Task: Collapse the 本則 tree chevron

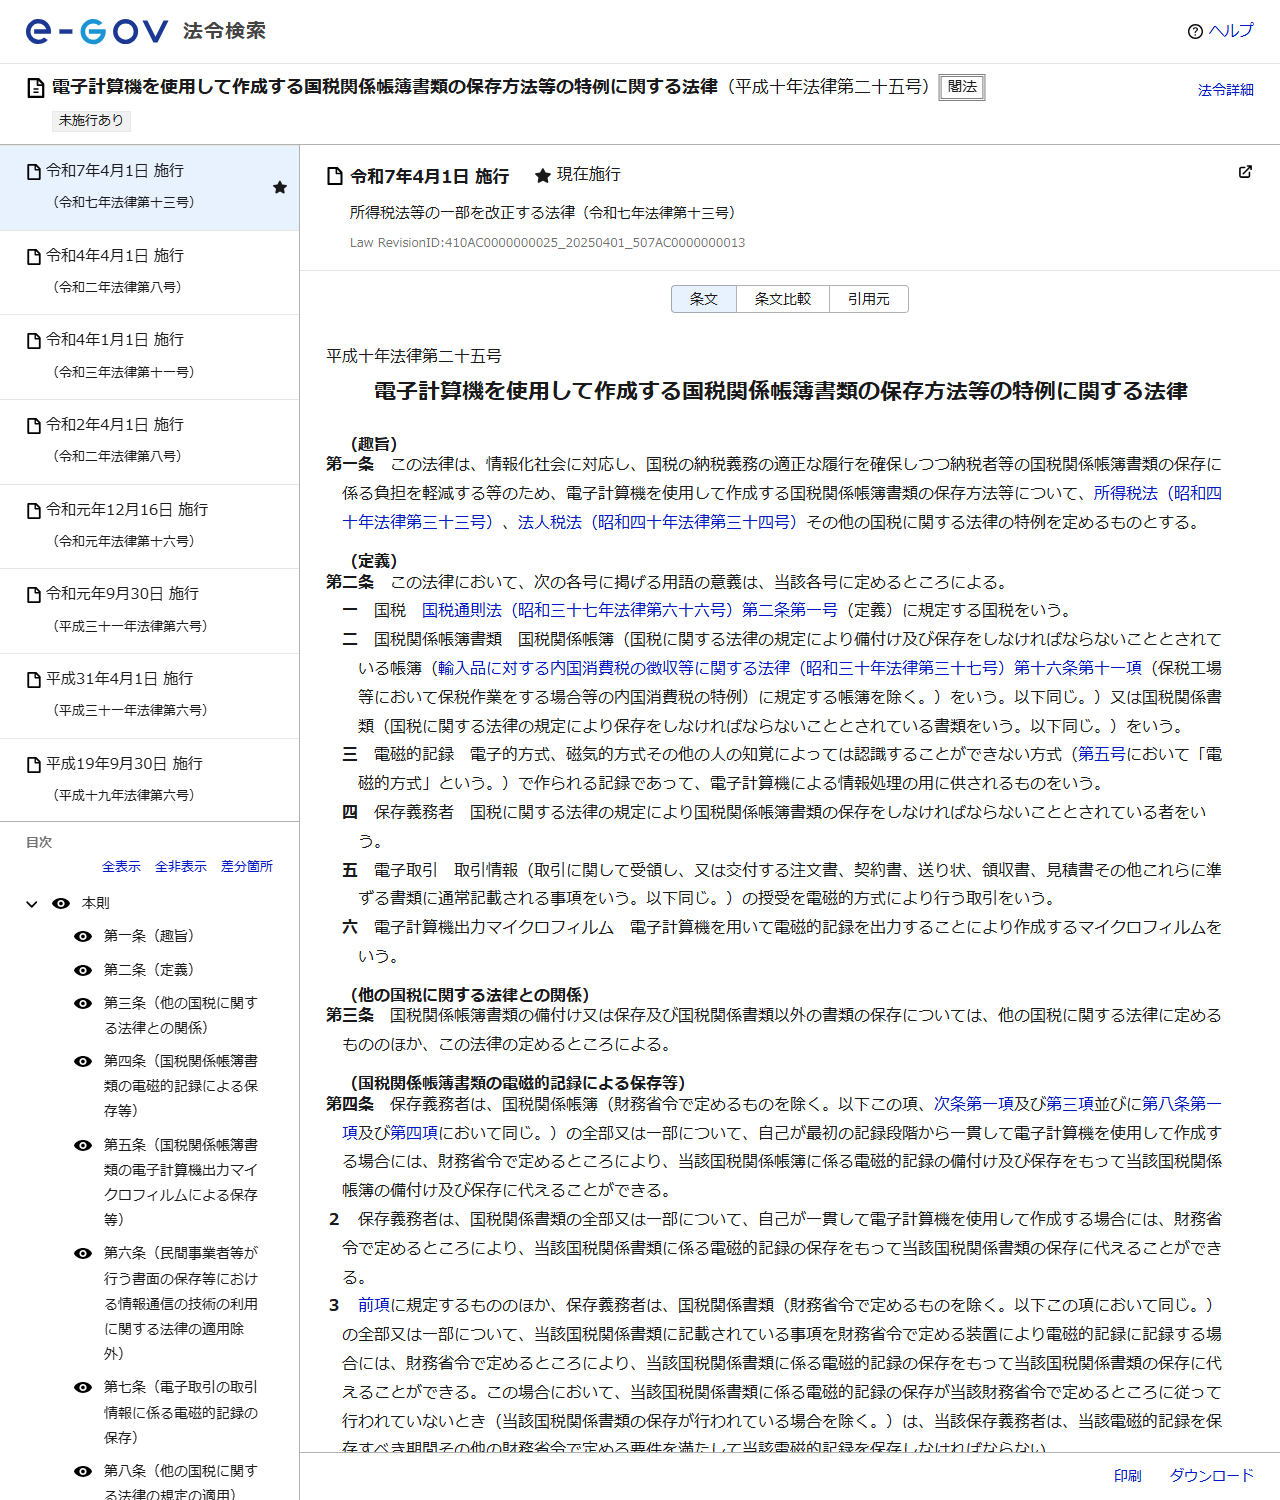Action: pos(32,904)
